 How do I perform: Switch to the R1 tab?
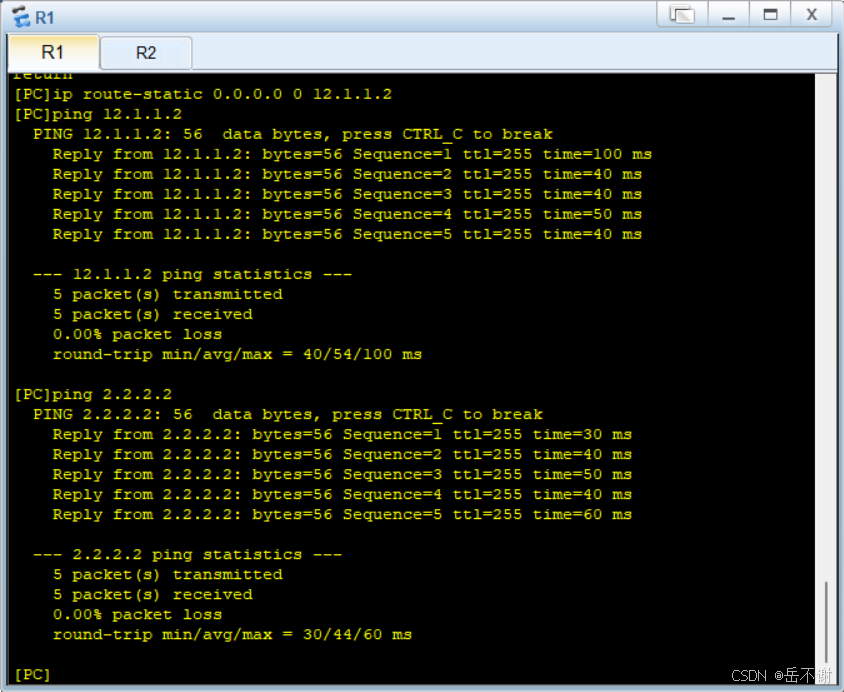(x=53, y=52)
